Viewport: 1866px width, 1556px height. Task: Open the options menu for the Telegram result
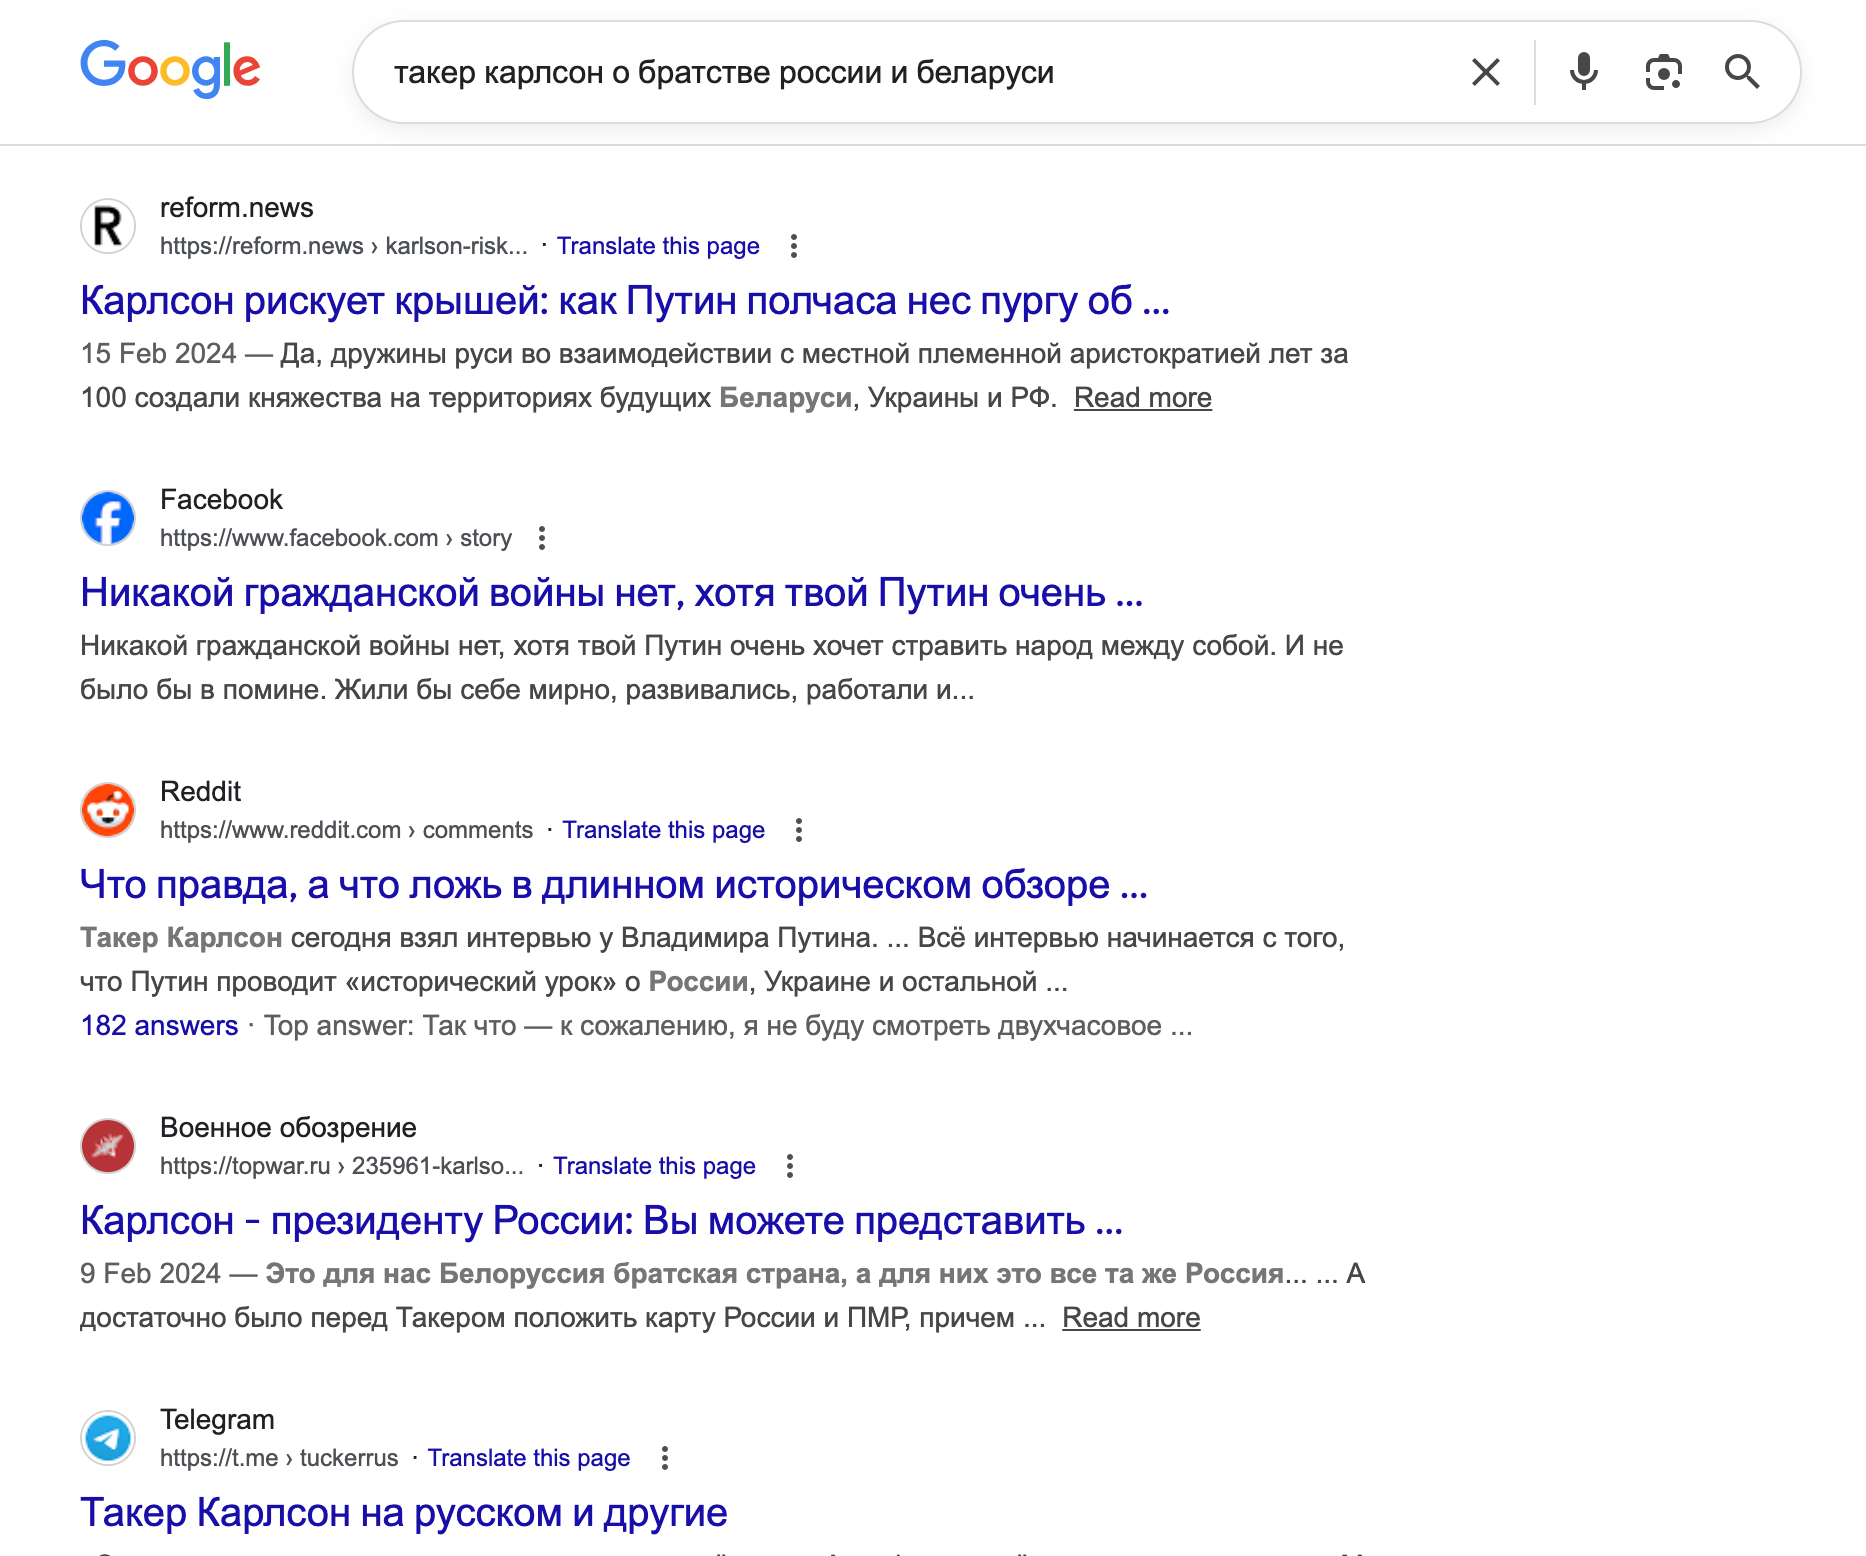[665, 1458]
